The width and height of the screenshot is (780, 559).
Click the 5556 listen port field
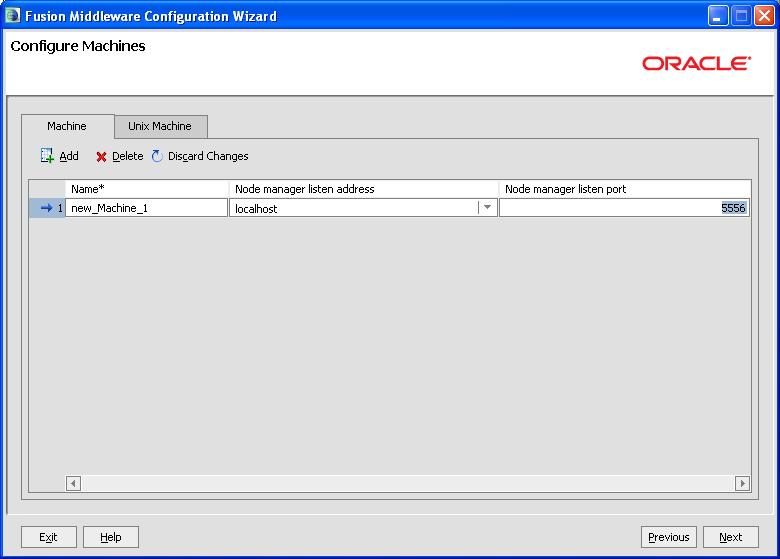[624, 208]
